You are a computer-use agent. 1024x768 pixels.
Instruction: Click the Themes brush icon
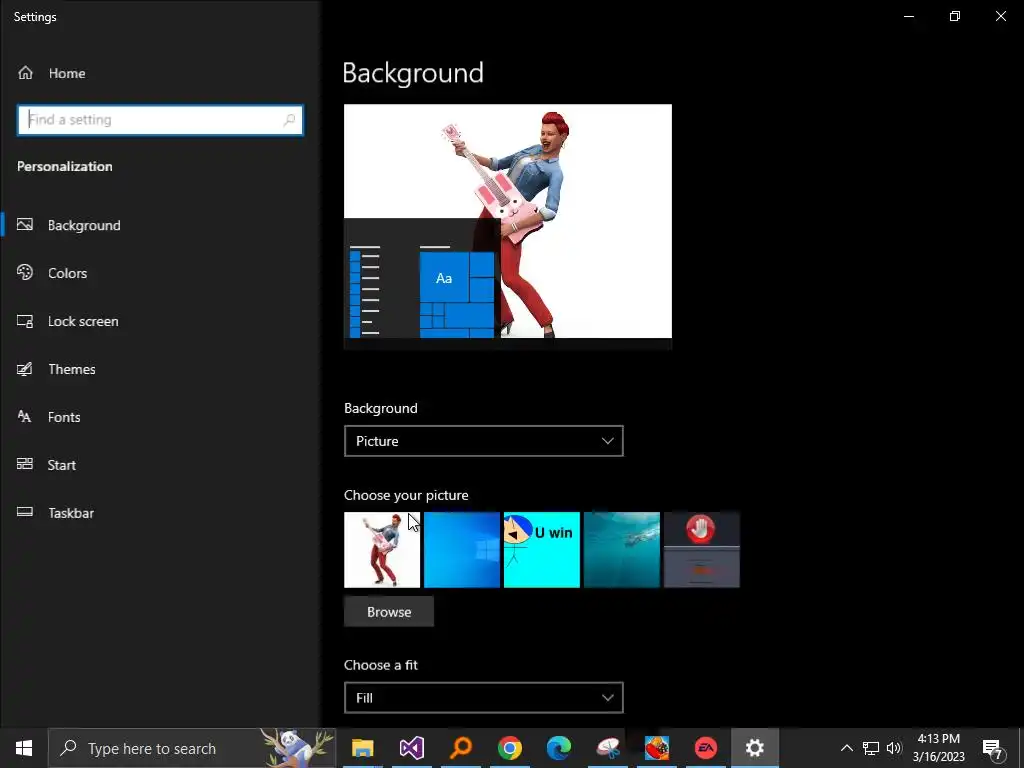pos(25,369)
